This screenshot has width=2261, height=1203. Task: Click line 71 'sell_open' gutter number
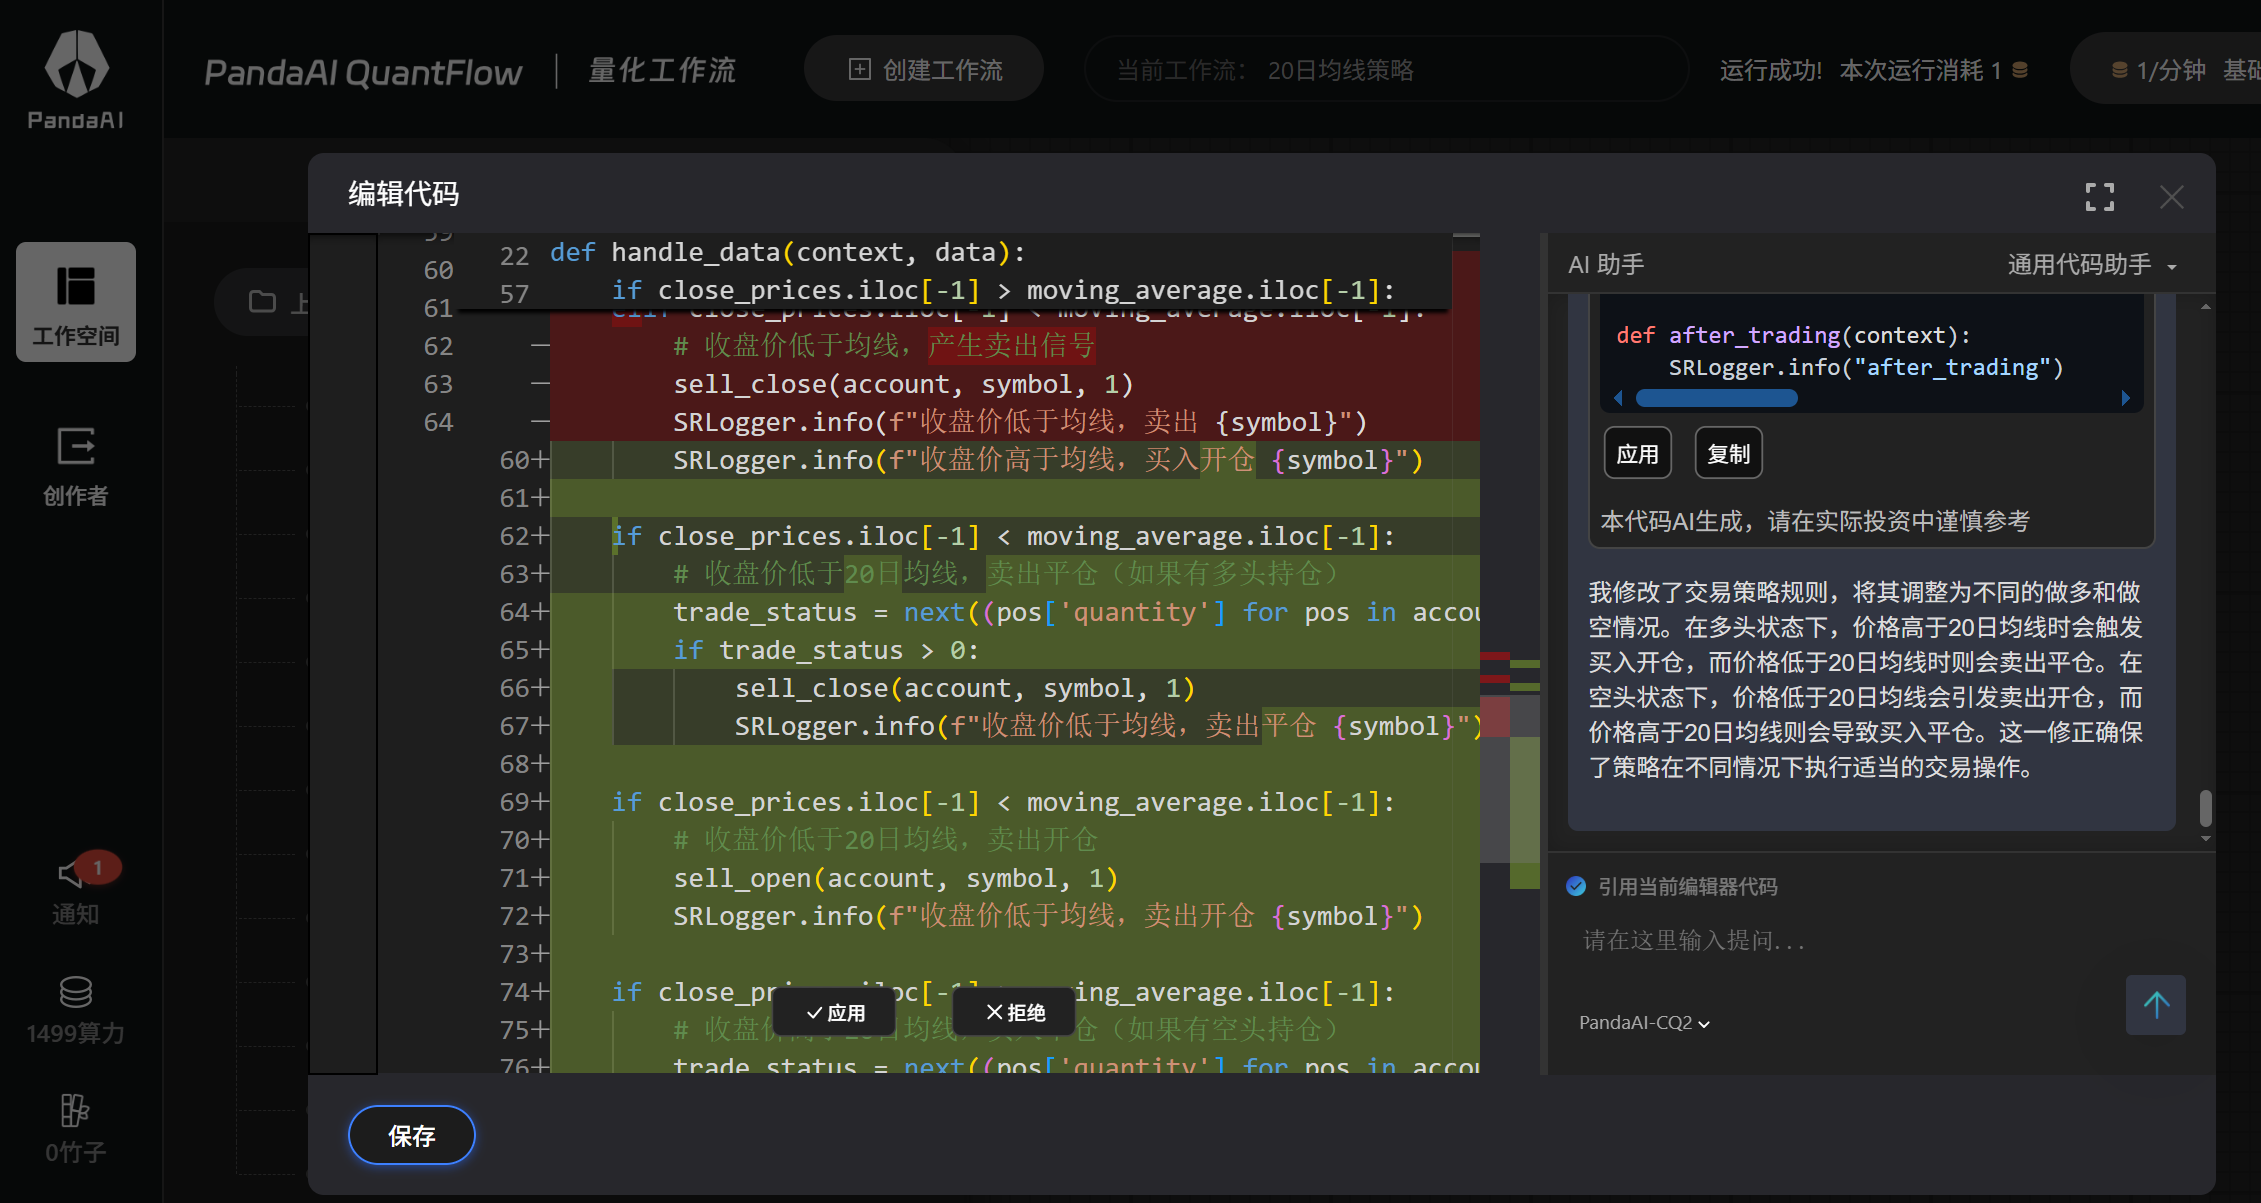(x=514, y=878)
